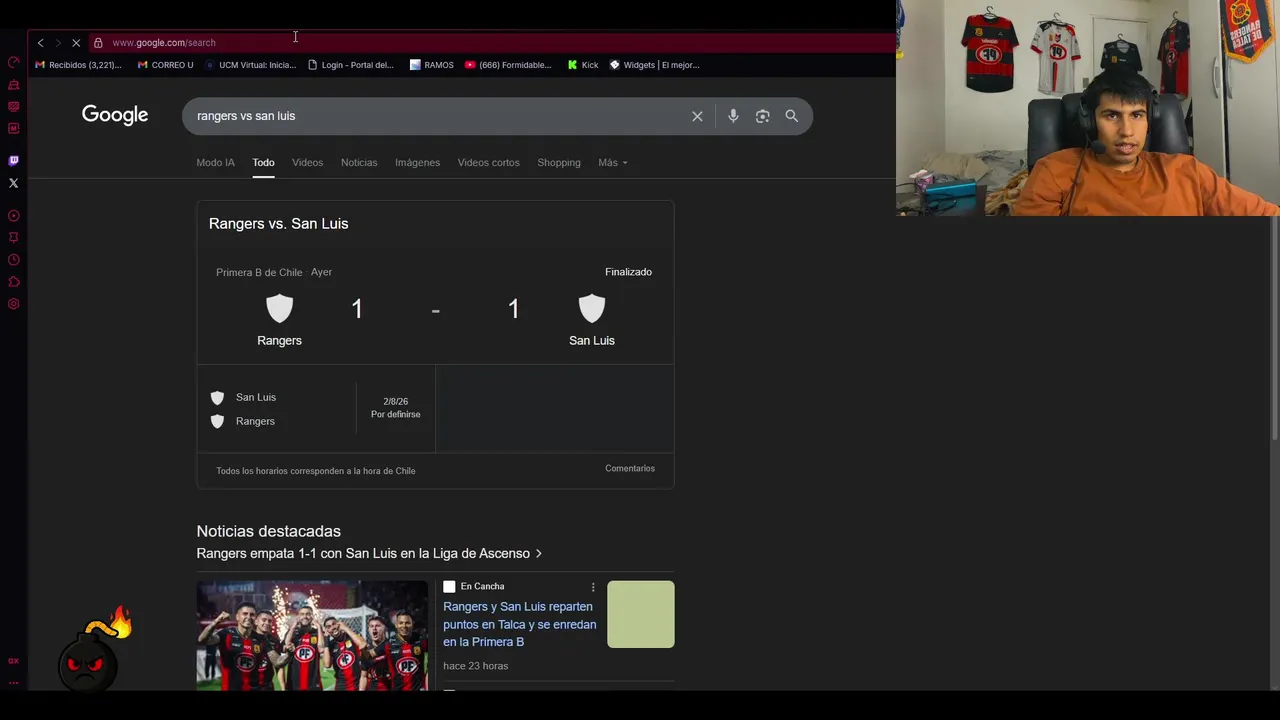The width and height of the screenshot is (1280, 720).
Task: Click the Google search input field
Action: 436,116
